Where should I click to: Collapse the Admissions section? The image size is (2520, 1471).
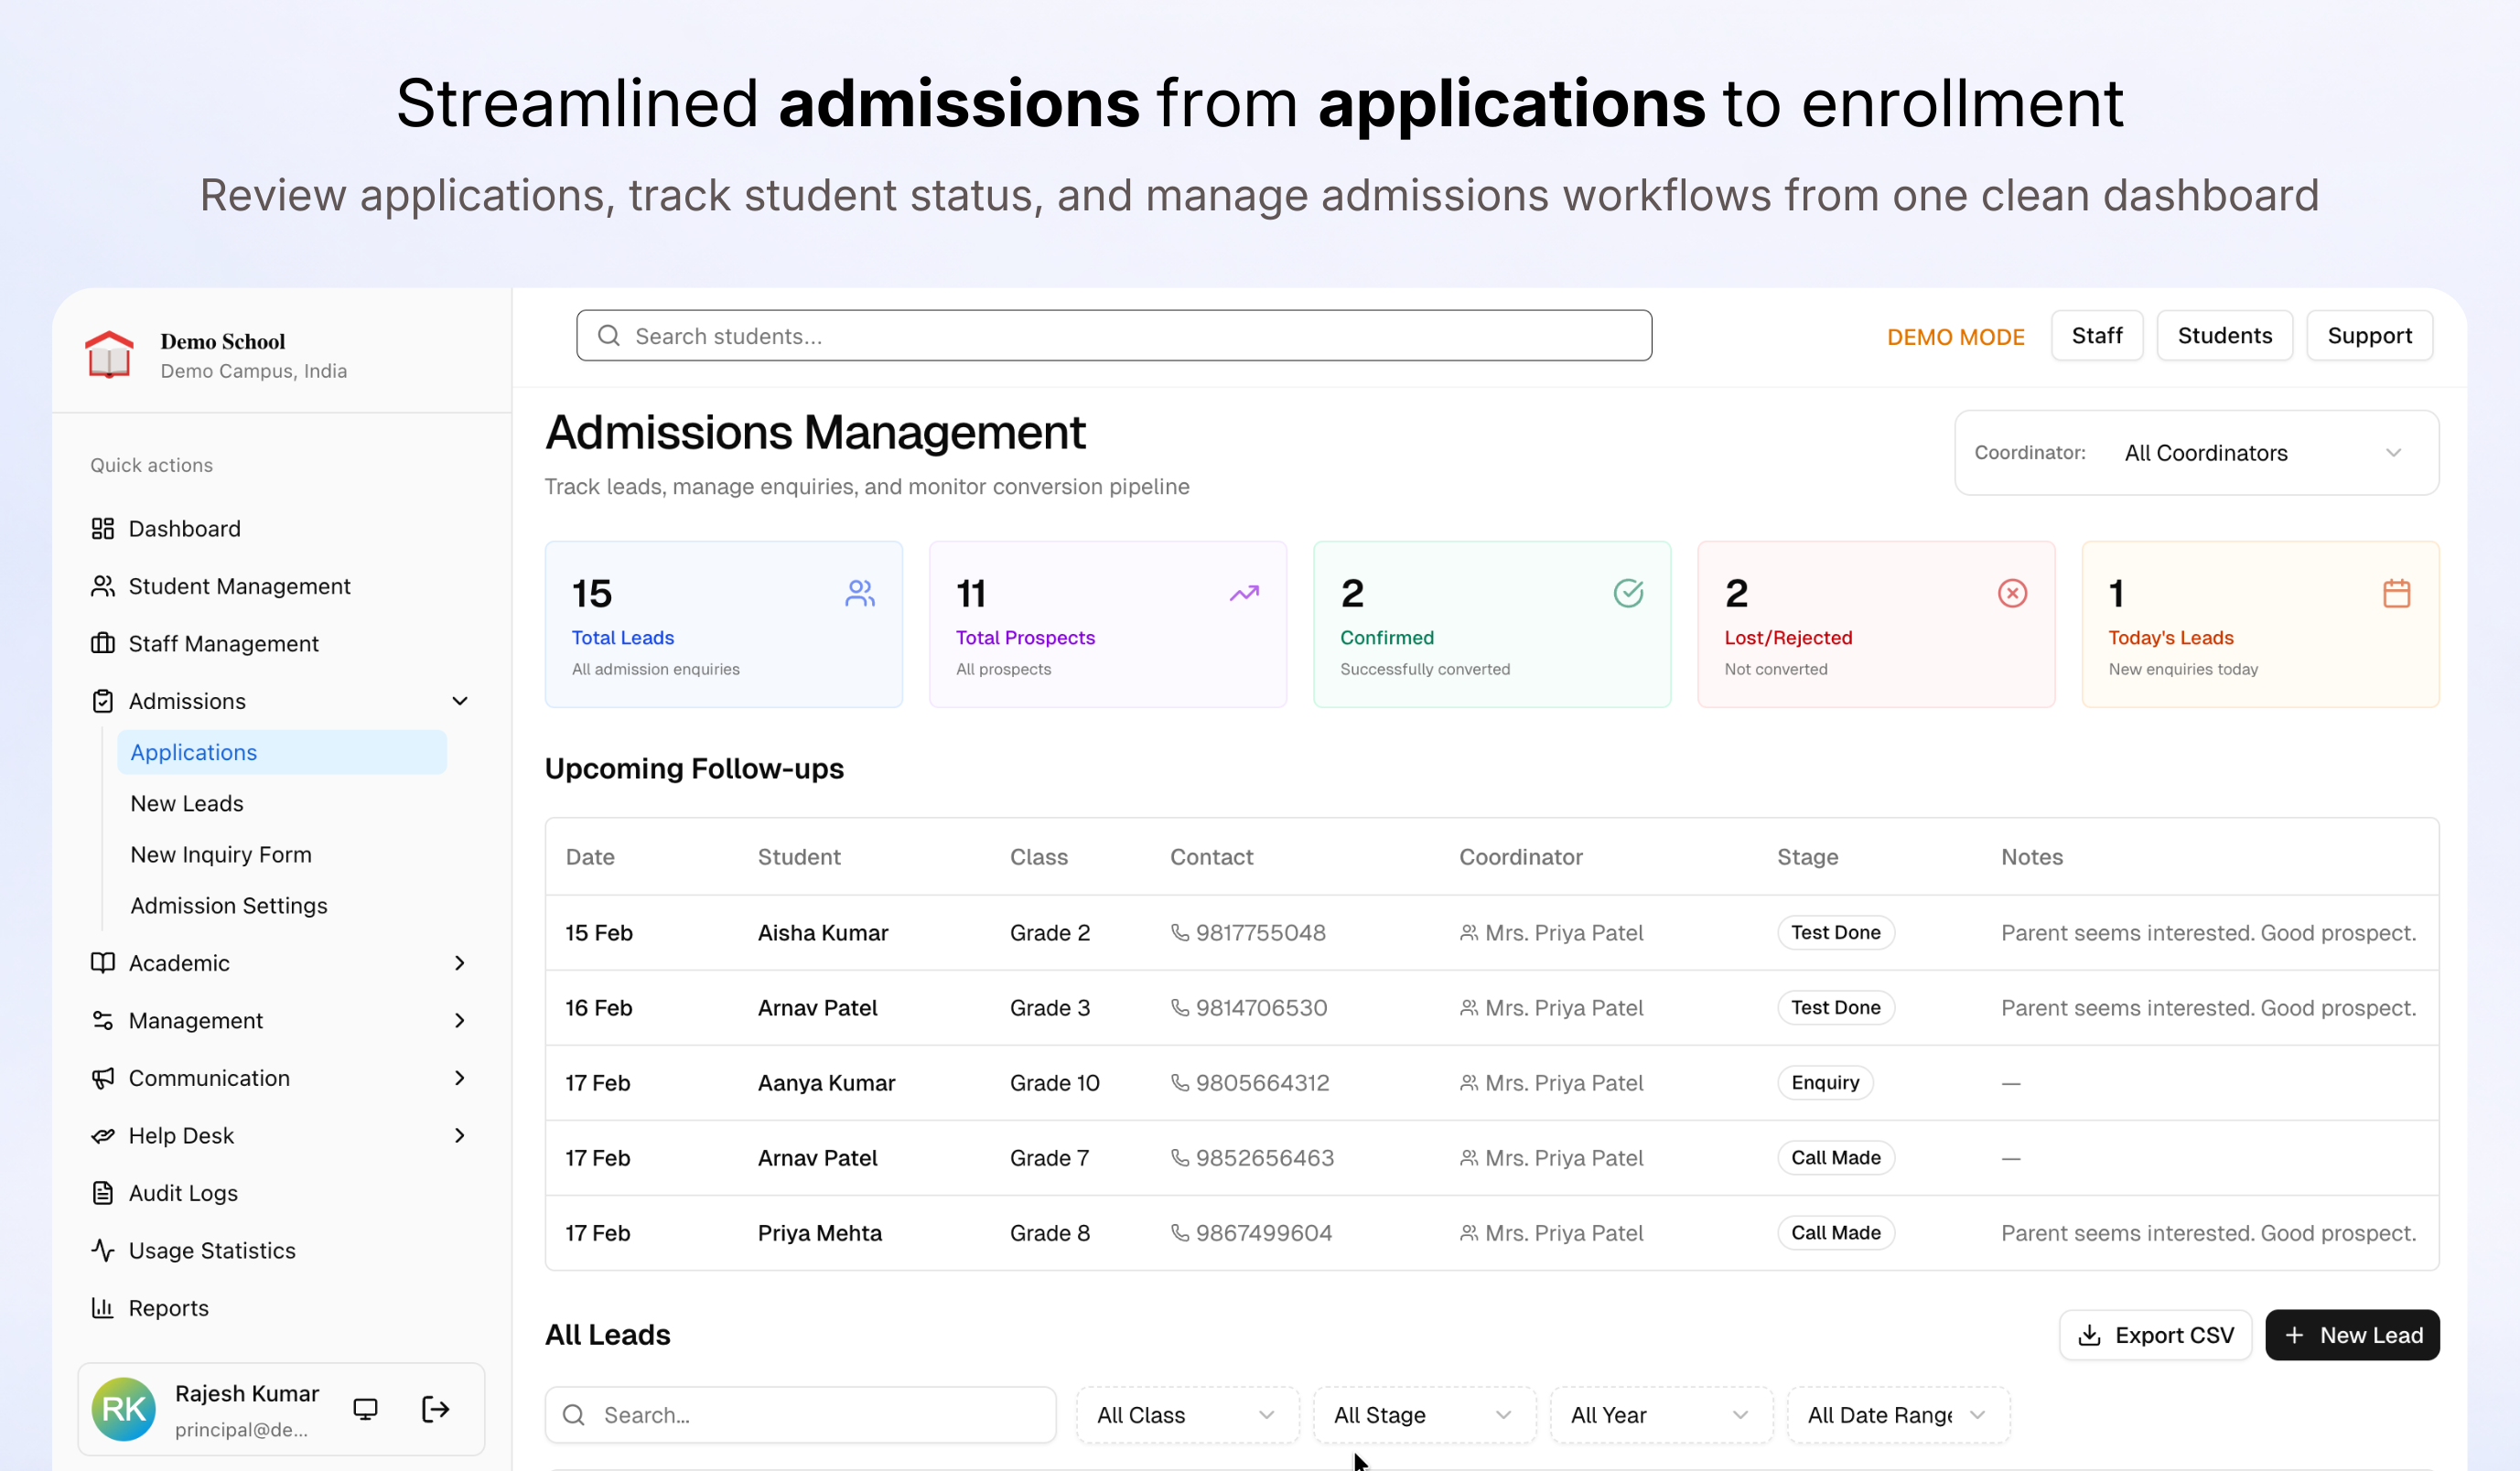460,701
